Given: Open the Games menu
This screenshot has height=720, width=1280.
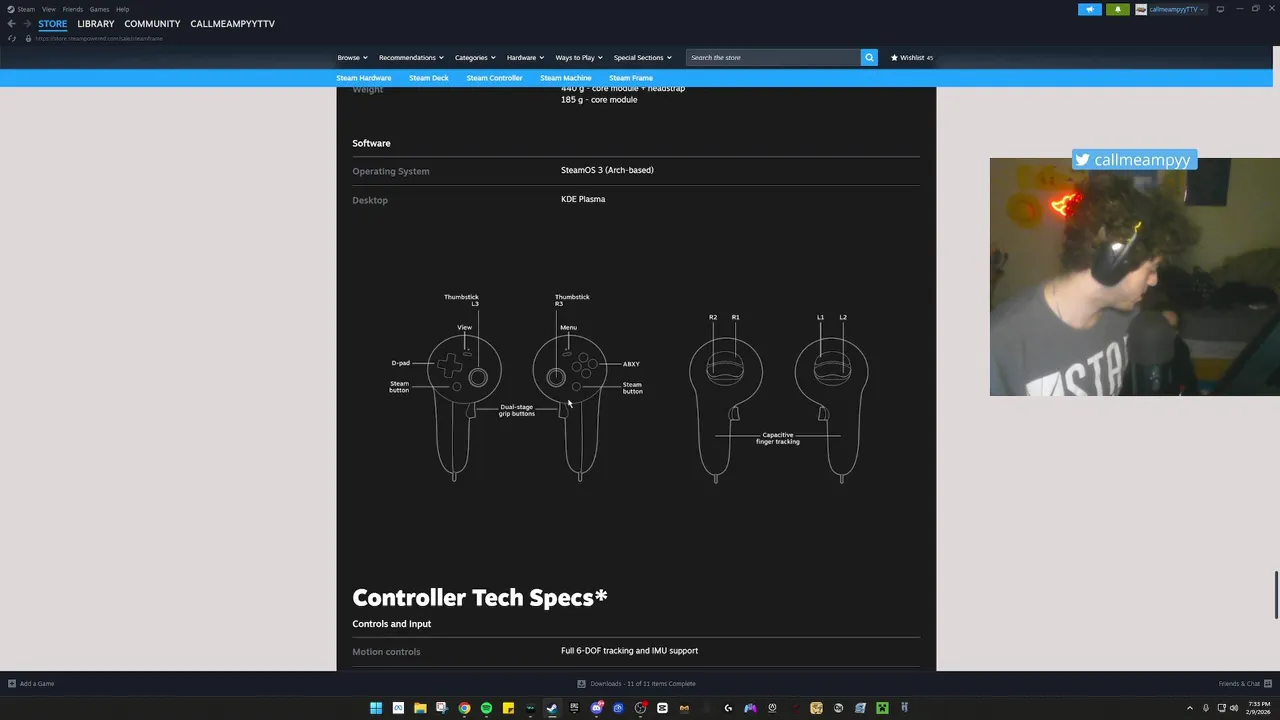Looking at the screenshot, I should 99,9.
